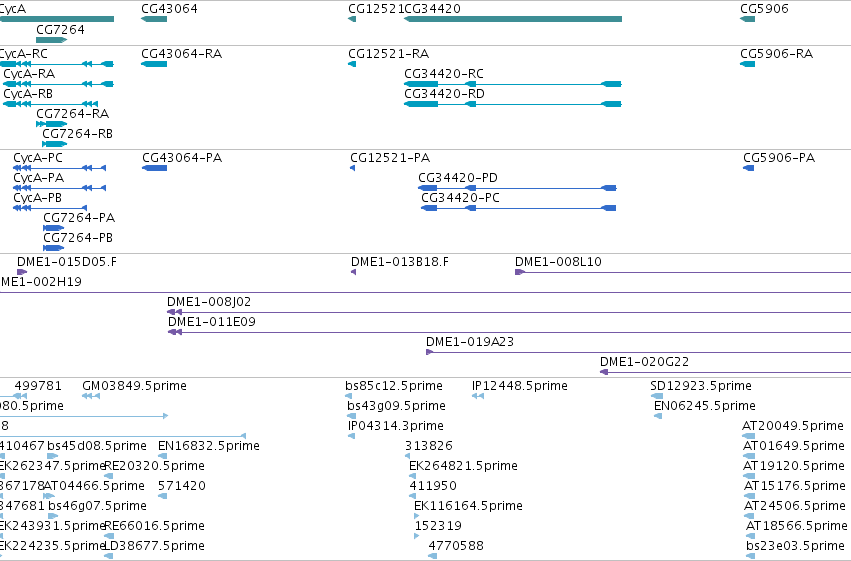This screenshot has height=561, width=851.
Task: Click EST SD12923.5prime label
Action: click(701, 386)
